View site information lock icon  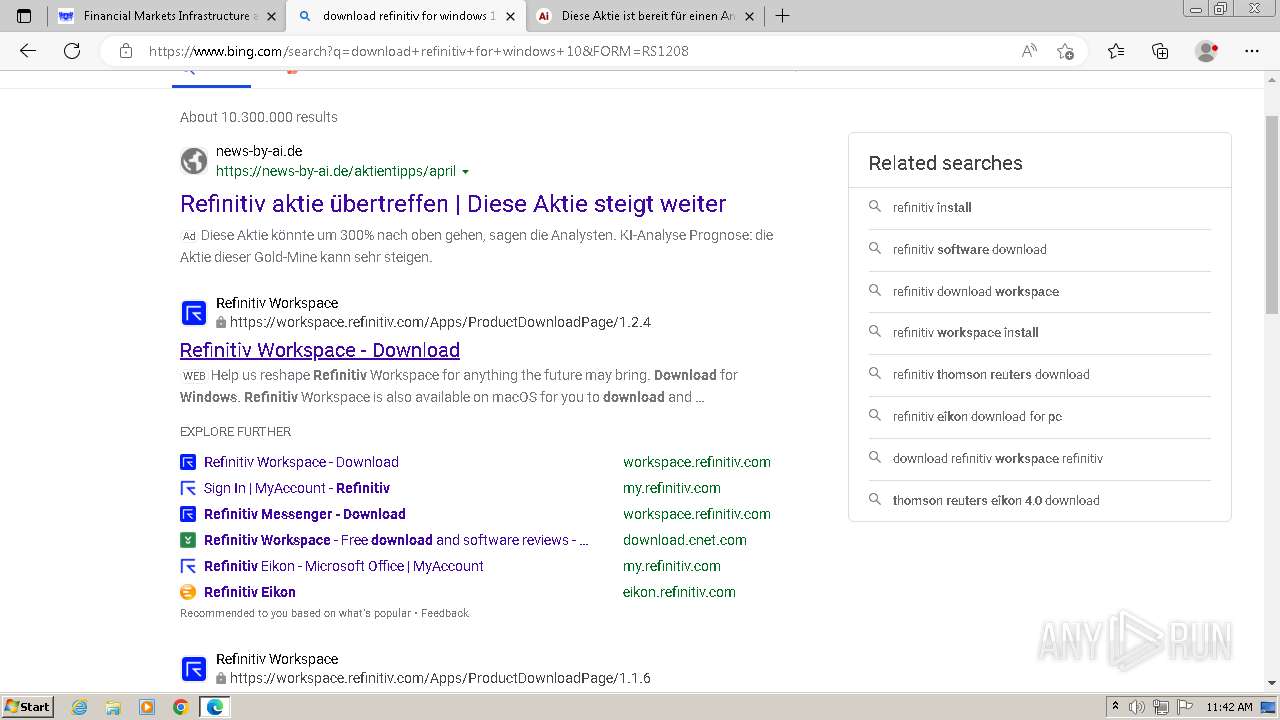[126, 51]
